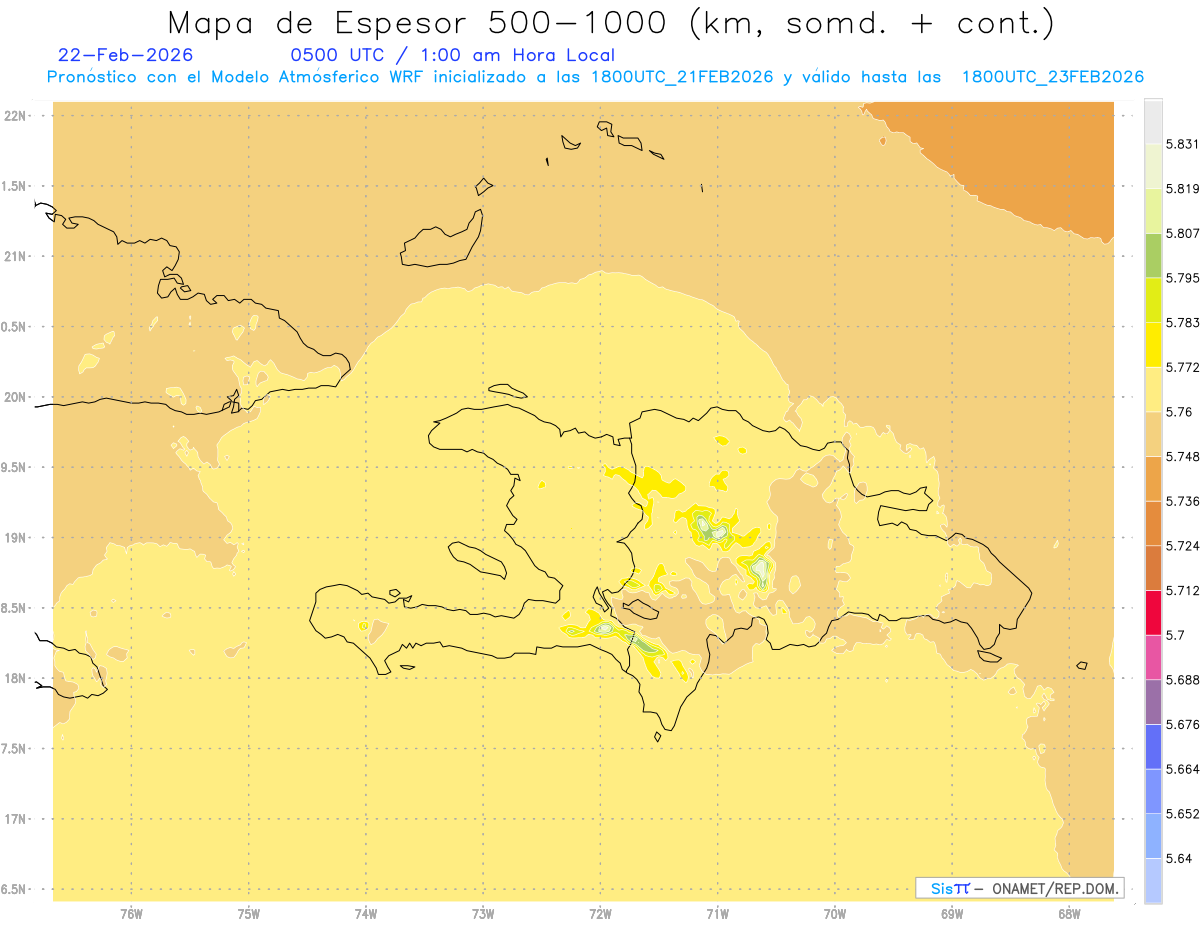The width and height of the screenshot is (1200, 927).
Task: Select the latitude label "21N"
Action: tap(15, 257)
